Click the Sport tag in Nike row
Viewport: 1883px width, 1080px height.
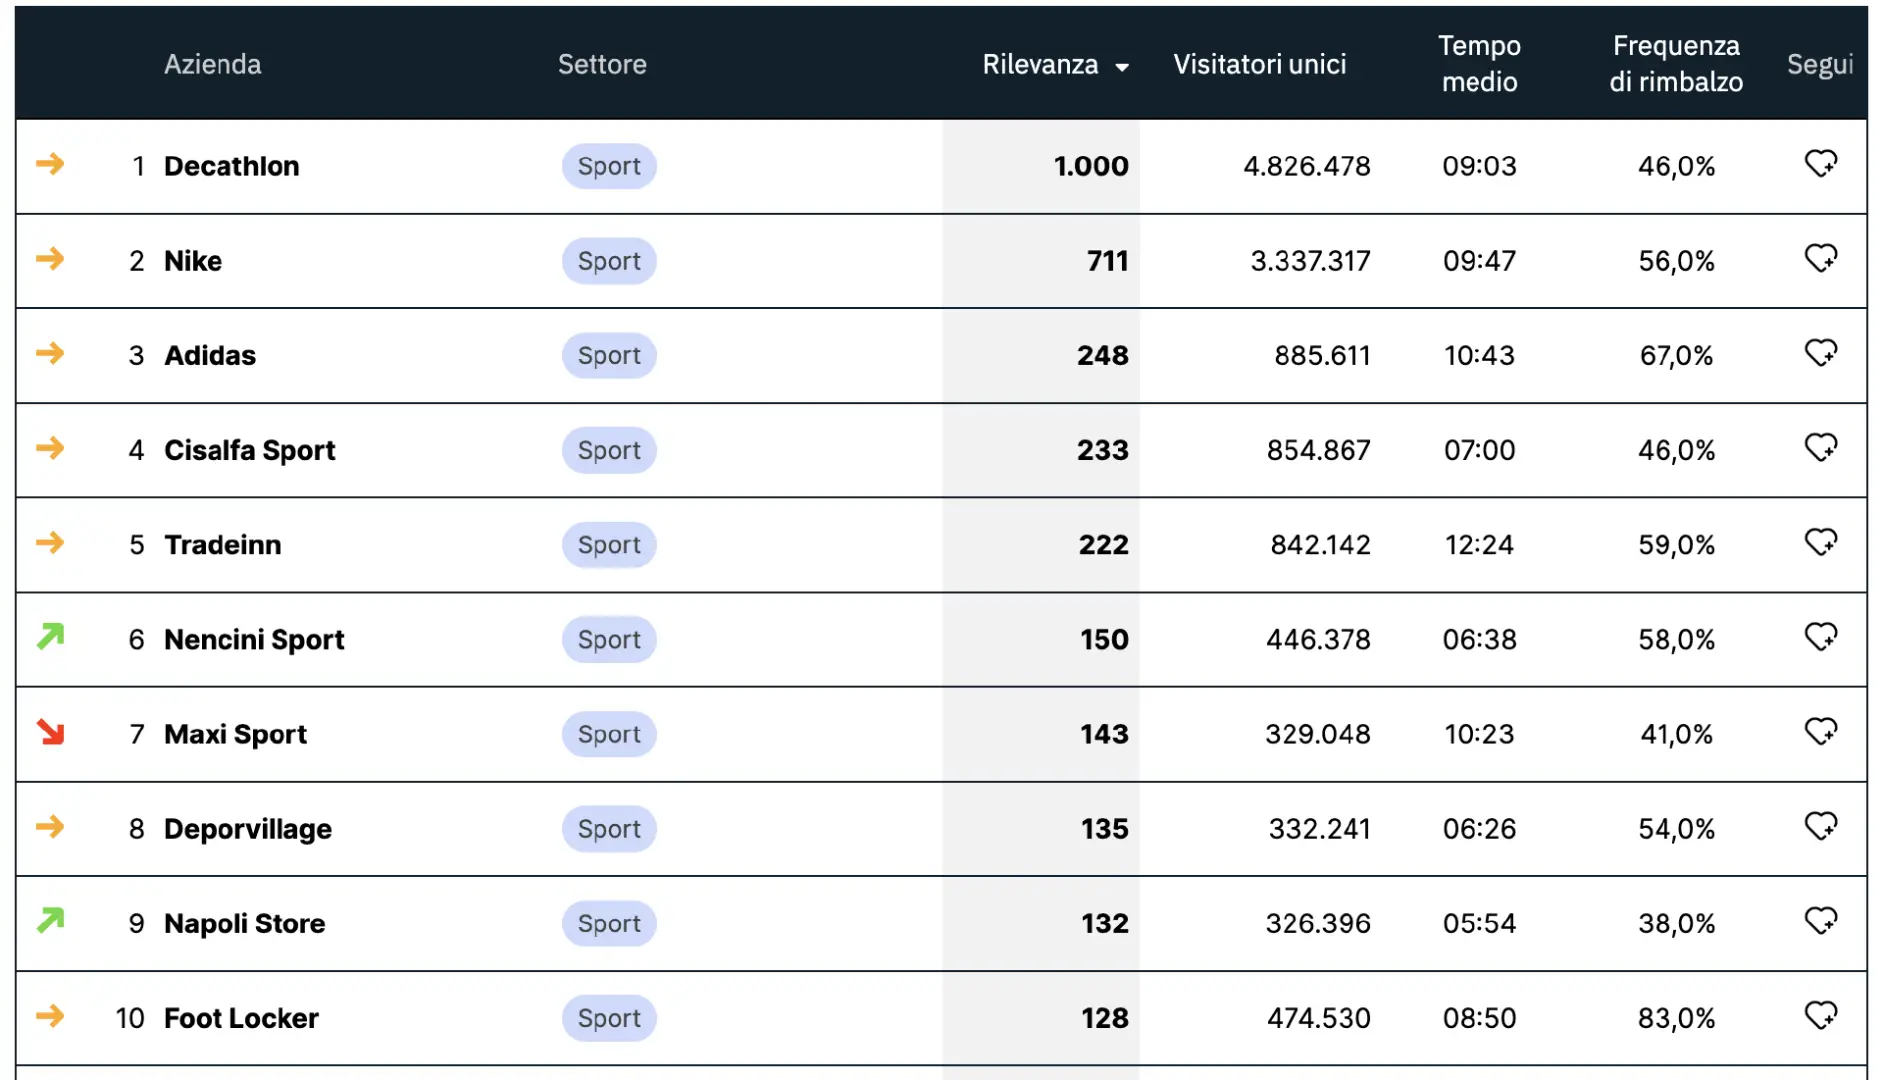(609, 261)
